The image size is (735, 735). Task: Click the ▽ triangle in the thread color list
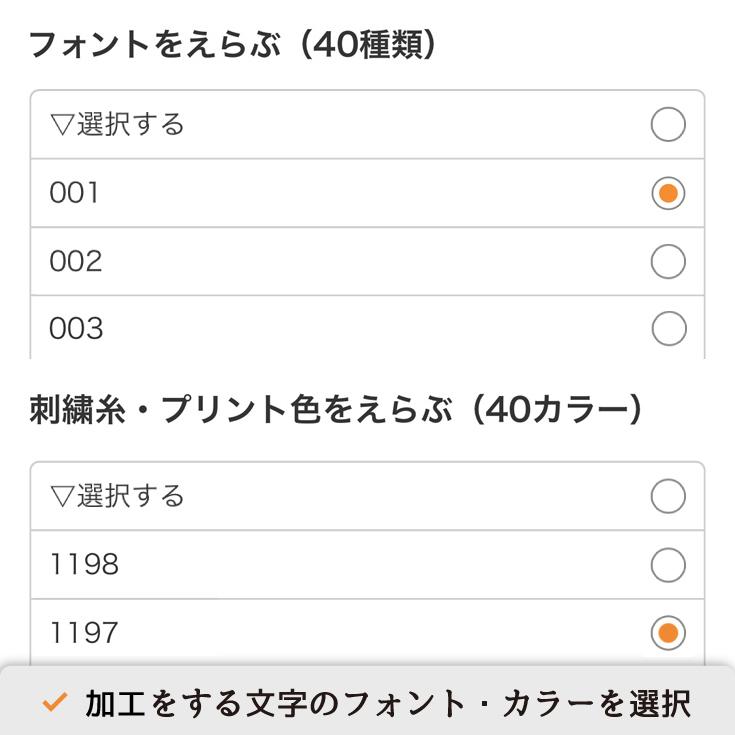click(62, 496)
